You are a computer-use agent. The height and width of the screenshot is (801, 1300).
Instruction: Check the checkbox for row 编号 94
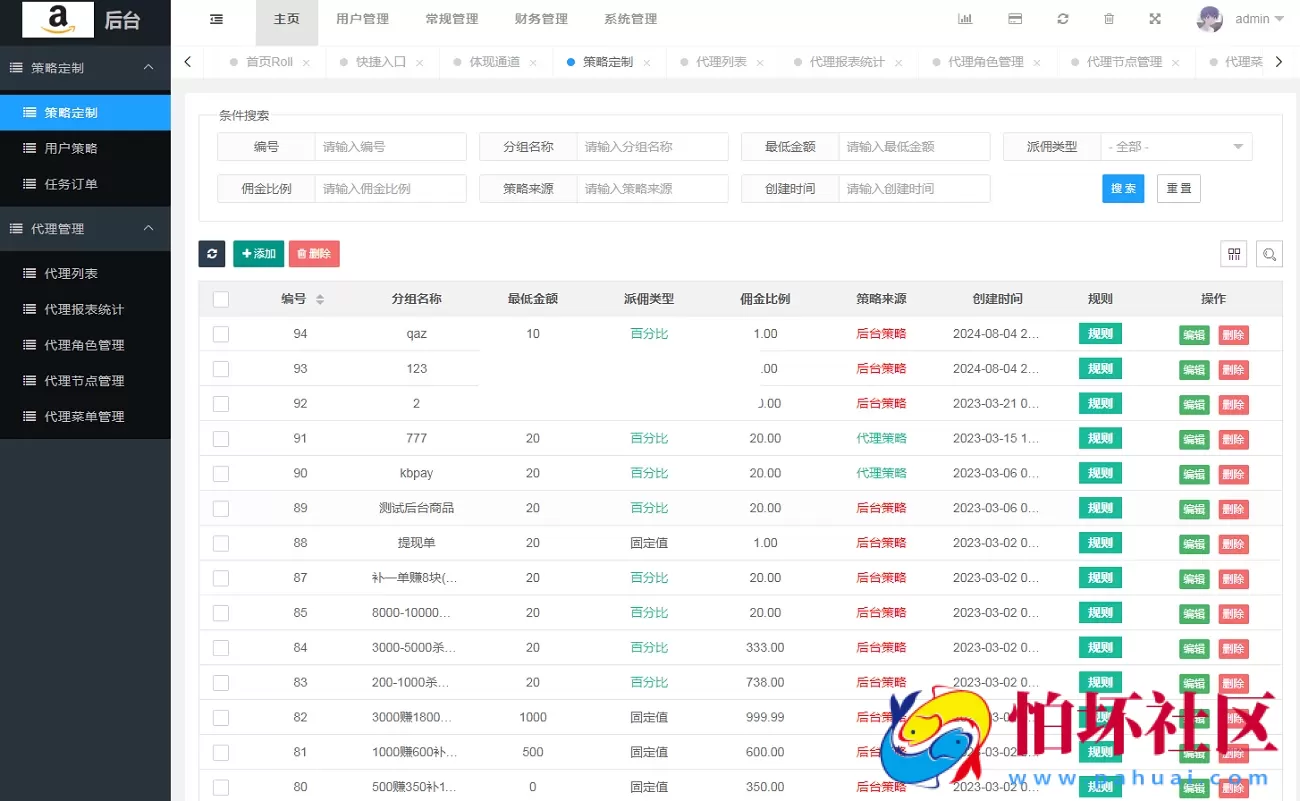[221, 334]
